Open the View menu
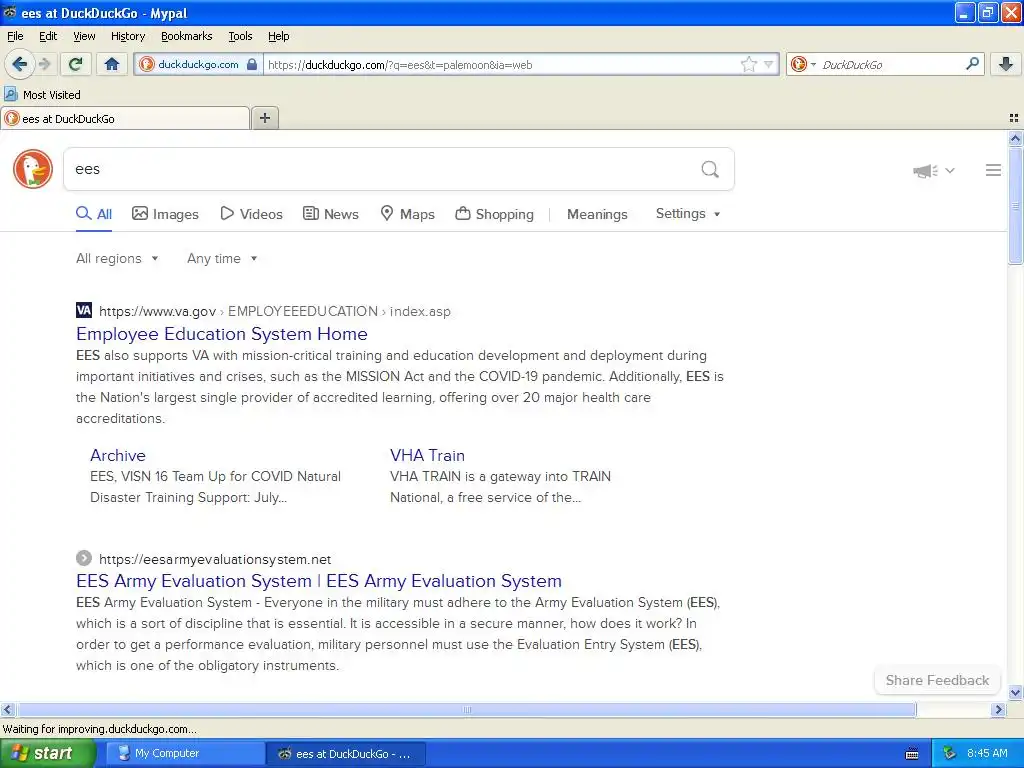The height and width of the screenshot is (768, 1024). point(84,36)
